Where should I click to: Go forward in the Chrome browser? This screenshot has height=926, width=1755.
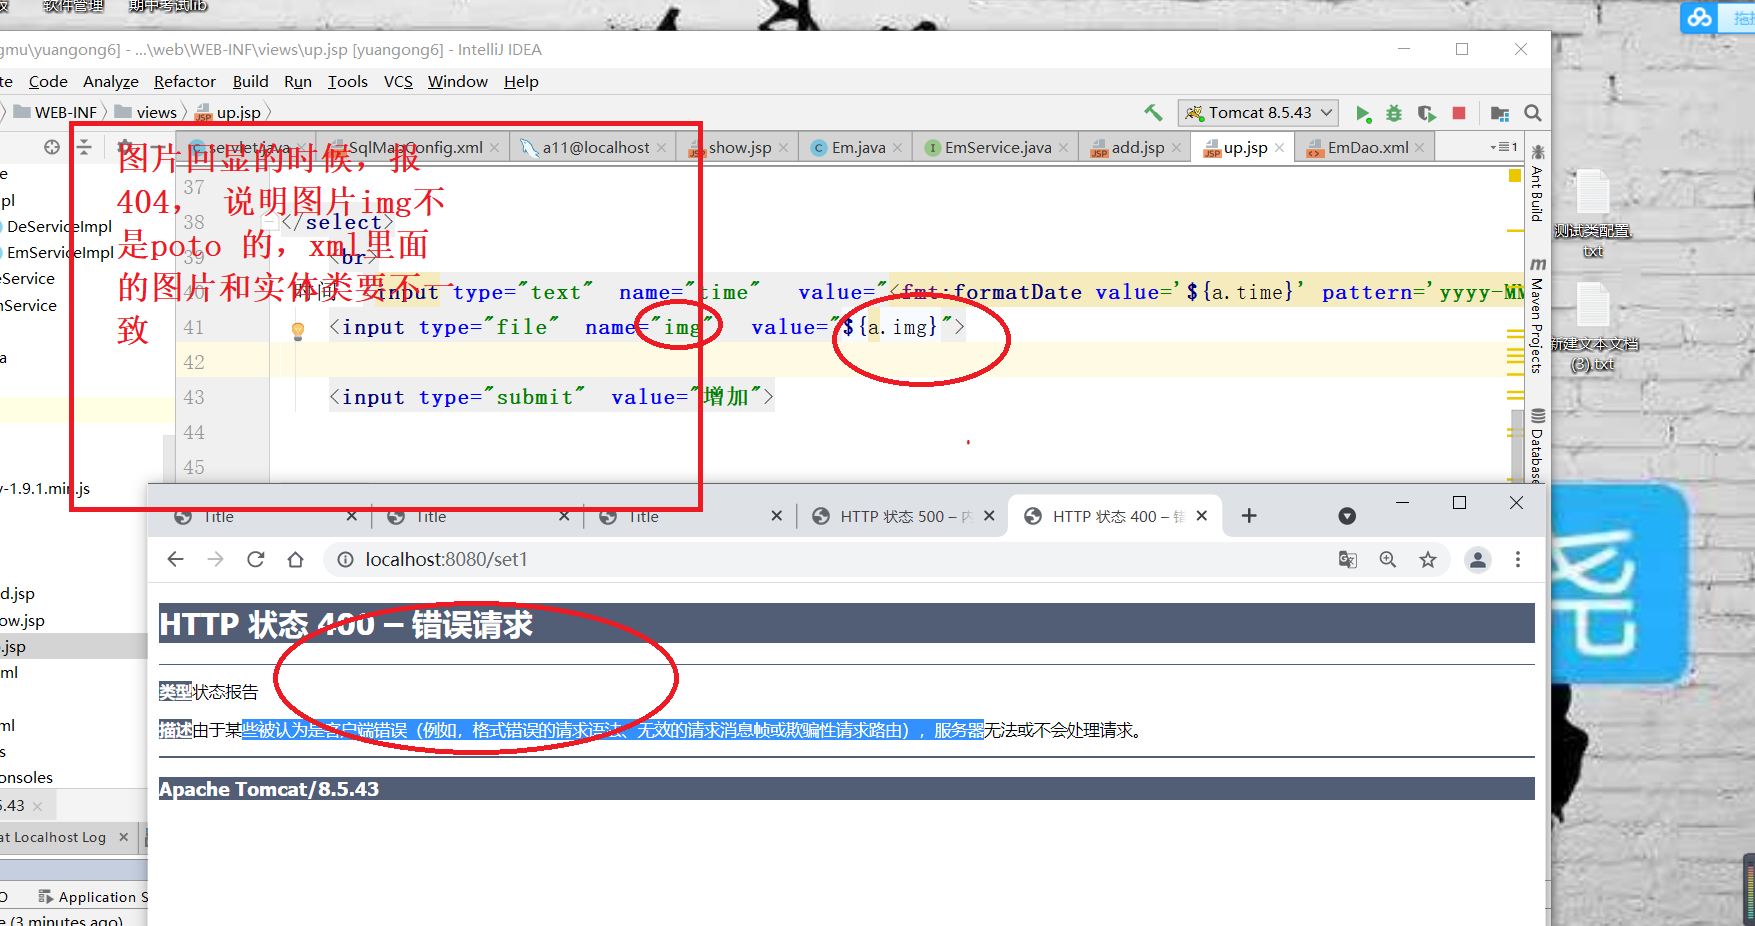(x=216, y=559)
